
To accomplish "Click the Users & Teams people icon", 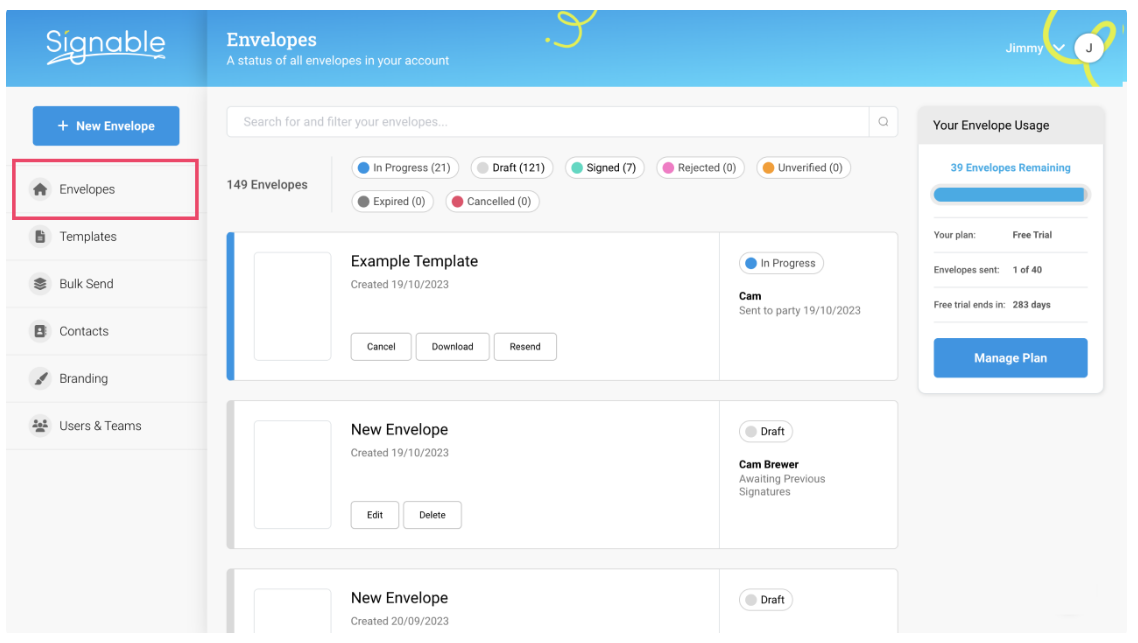I will click(x=40, y=426).
